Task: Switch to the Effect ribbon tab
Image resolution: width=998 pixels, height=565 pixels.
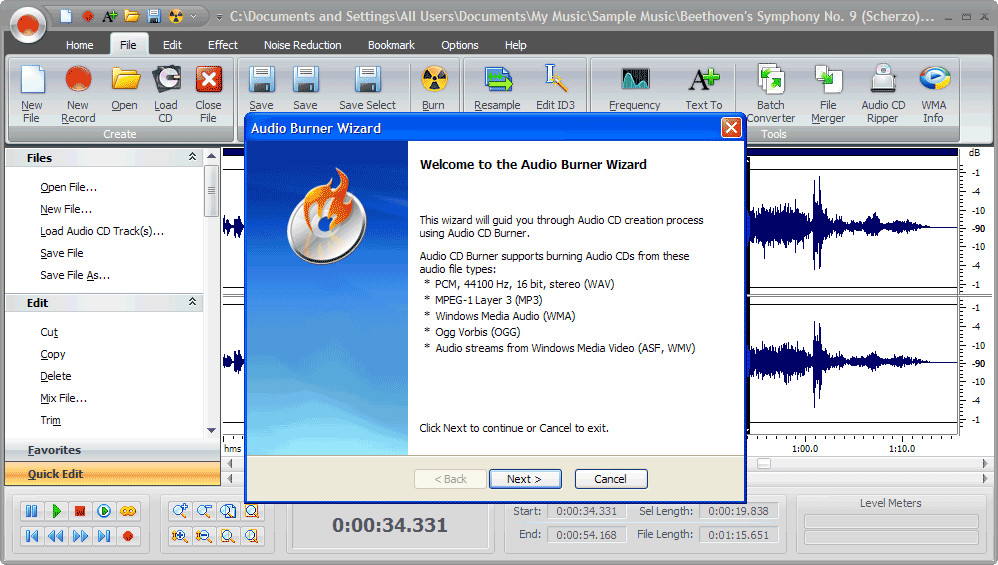Action: pos(223,45)
